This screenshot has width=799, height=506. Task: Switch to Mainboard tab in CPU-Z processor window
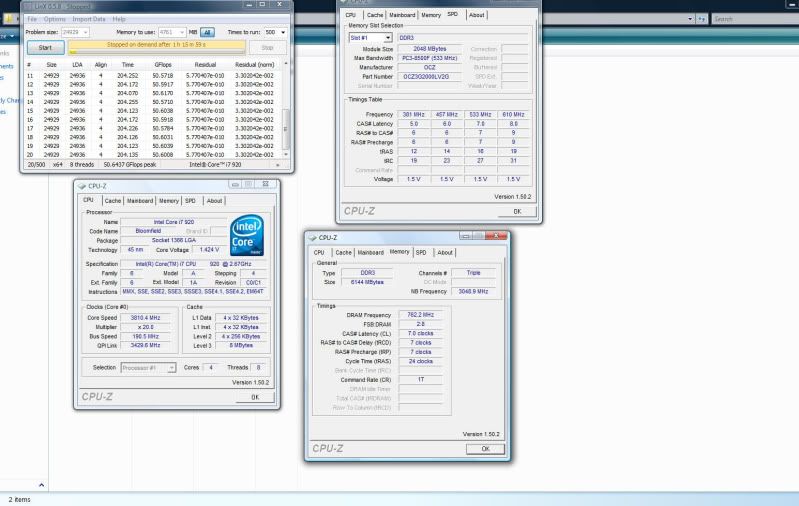[x=140, y=201]
